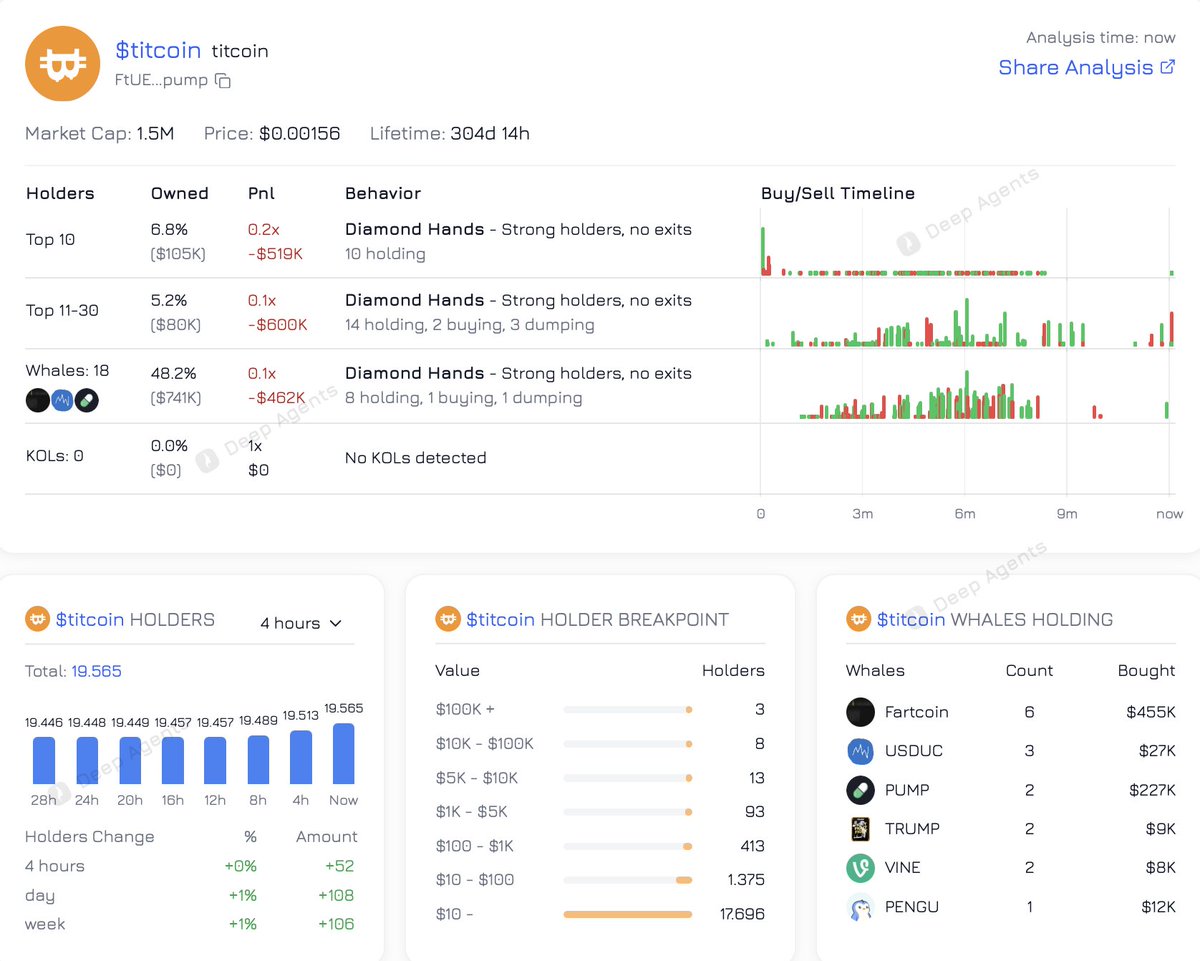Click the 4 hours holders change +52
The width and height of the screenshot is (1200, 961).
click(x=339, y=866)
